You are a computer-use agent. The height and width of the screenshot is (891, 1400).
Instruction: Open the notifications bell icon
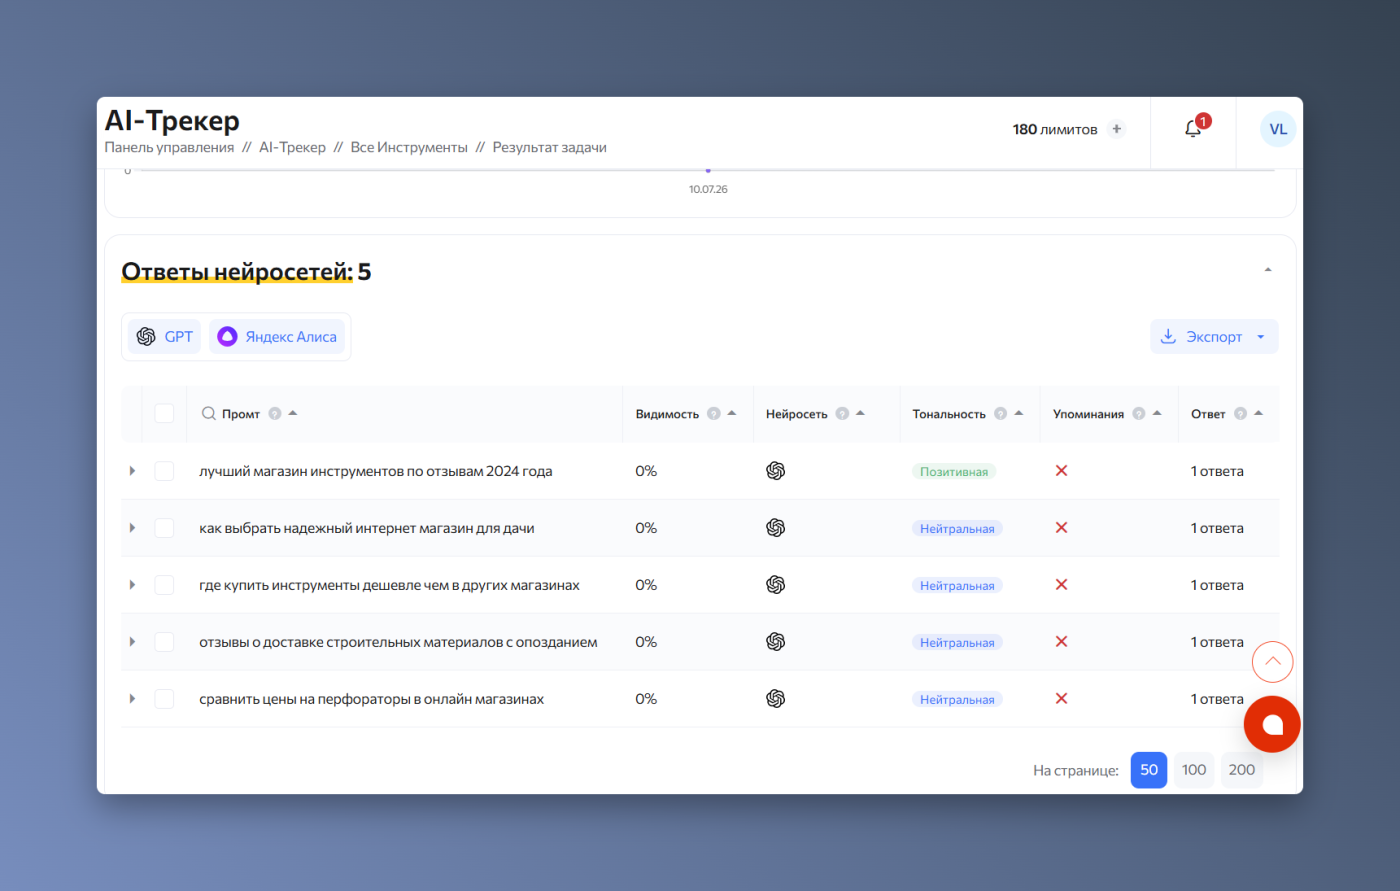[x=1193, y=129]
